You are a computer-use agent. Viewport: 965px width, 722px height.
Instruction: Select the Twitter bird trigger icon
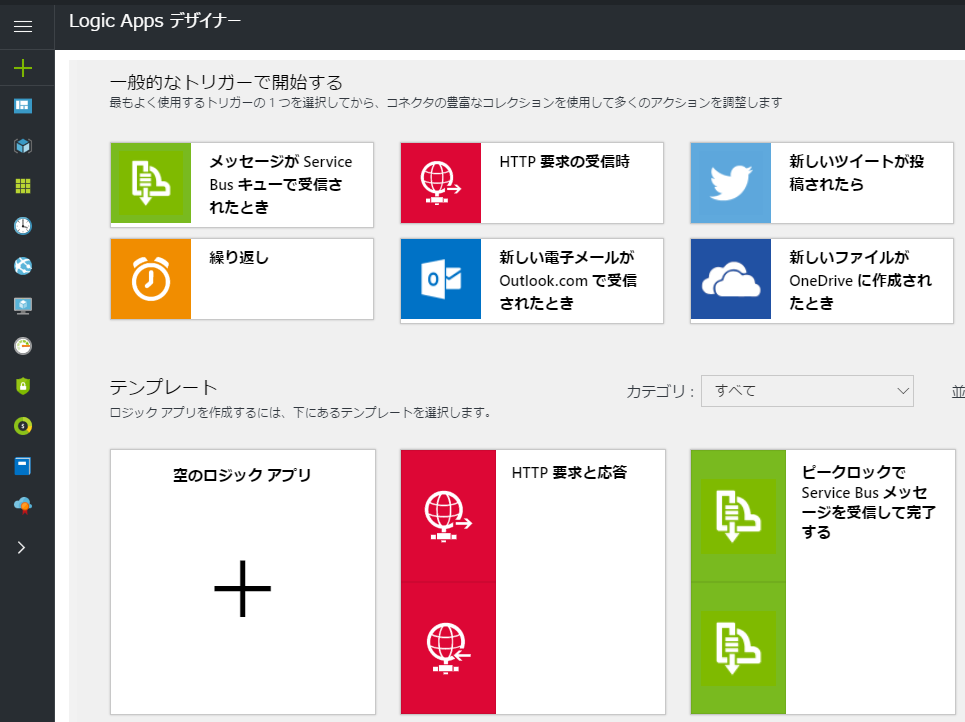[731, 183]
